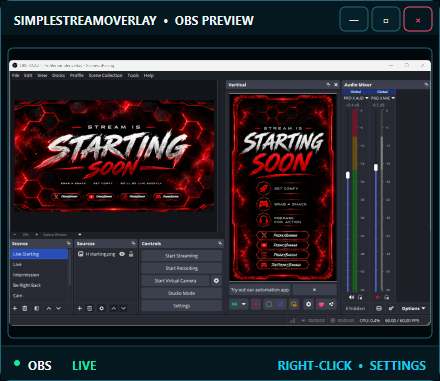The image size is (440, 381).
Task: Pop out the Scenes dock
Action: (x=69, y=243)
